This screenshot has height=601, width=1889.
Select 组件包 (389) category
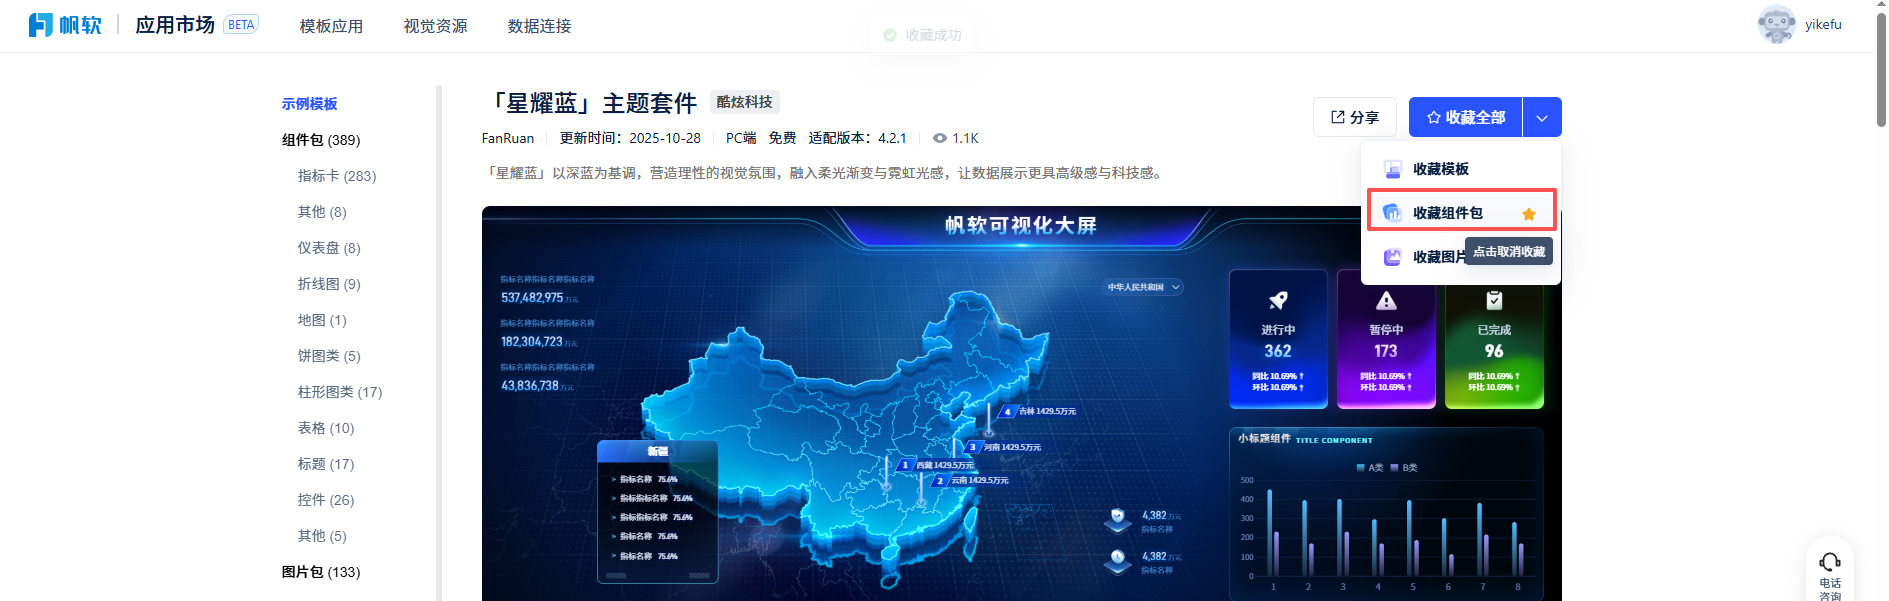tap(321, 140)
